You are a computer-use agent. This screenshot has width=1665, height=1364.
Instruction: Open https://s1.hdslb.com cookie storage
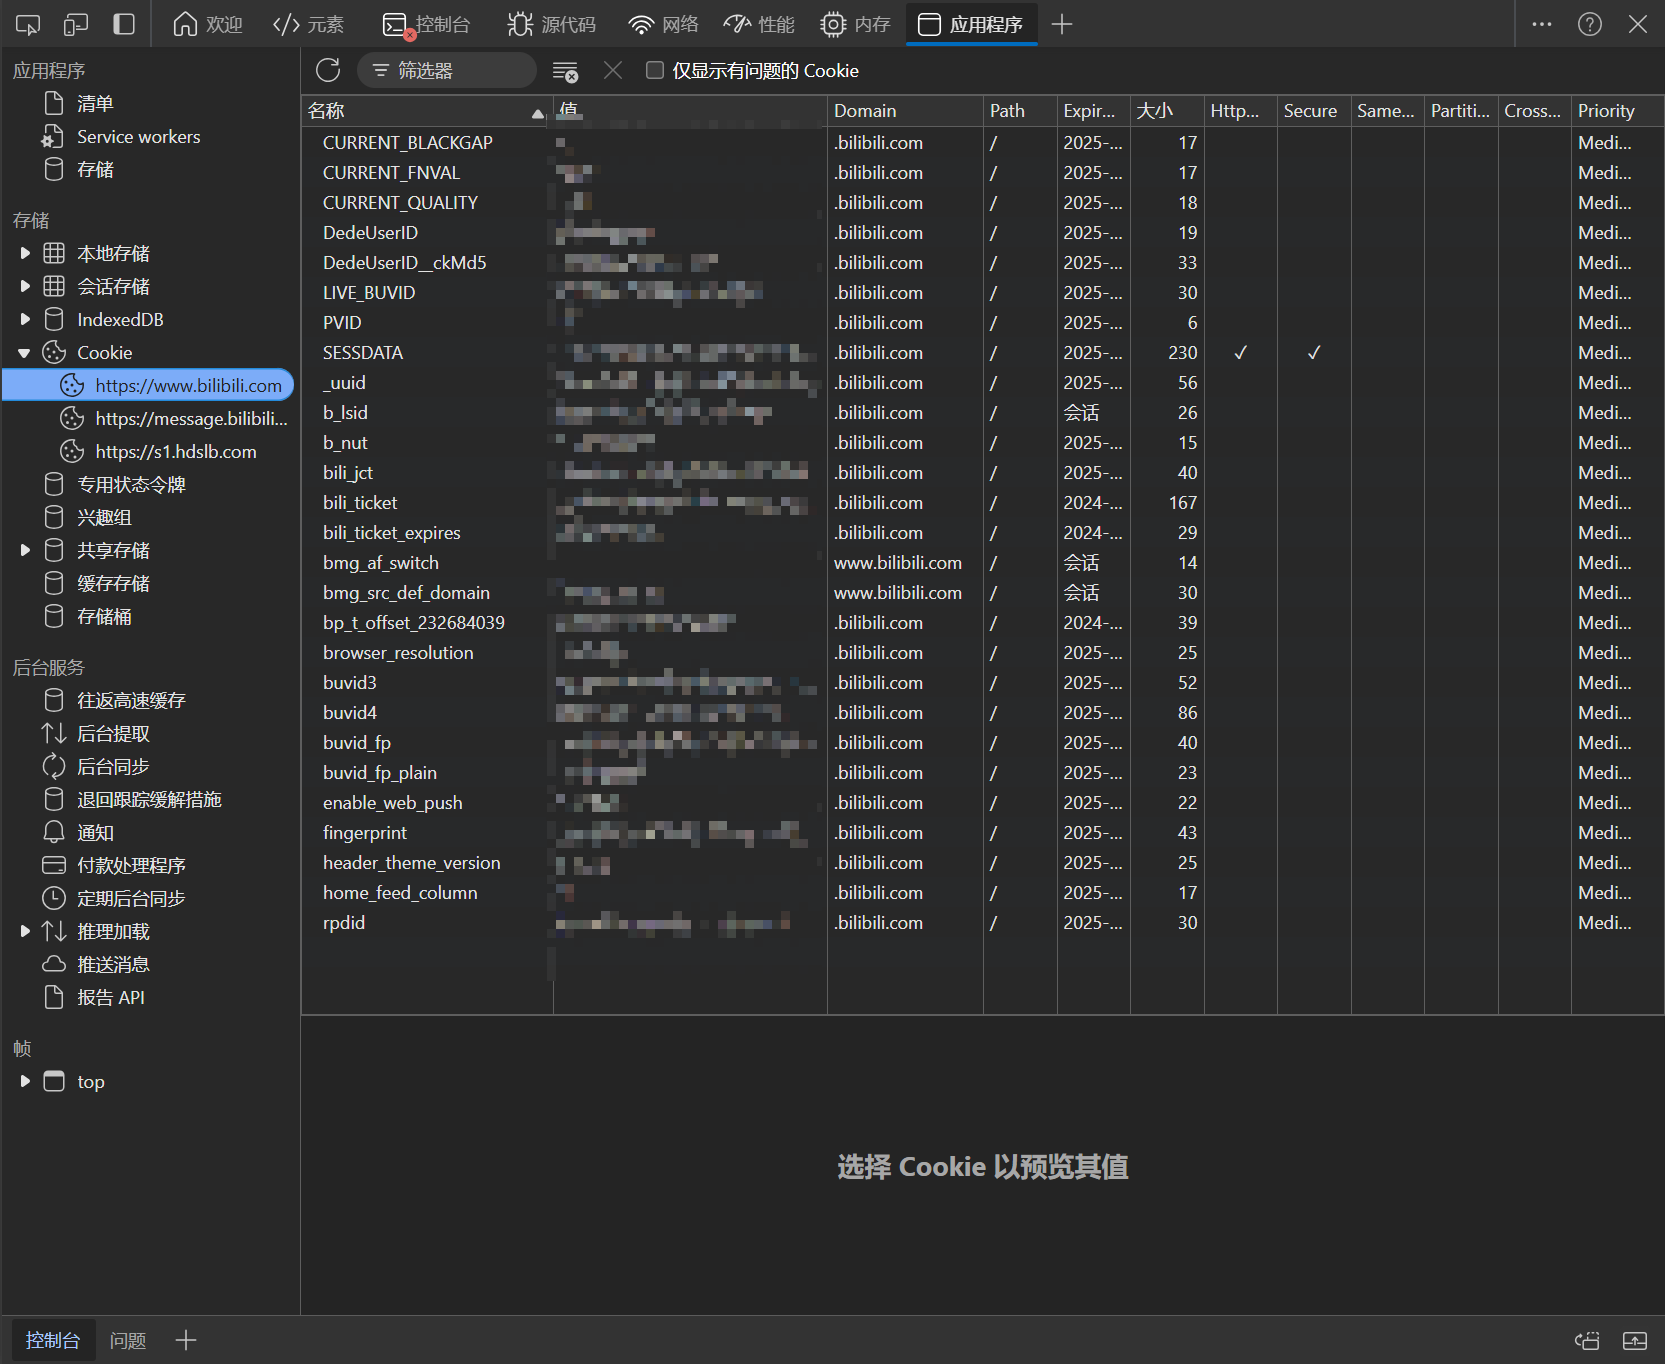tap(173, 451)
